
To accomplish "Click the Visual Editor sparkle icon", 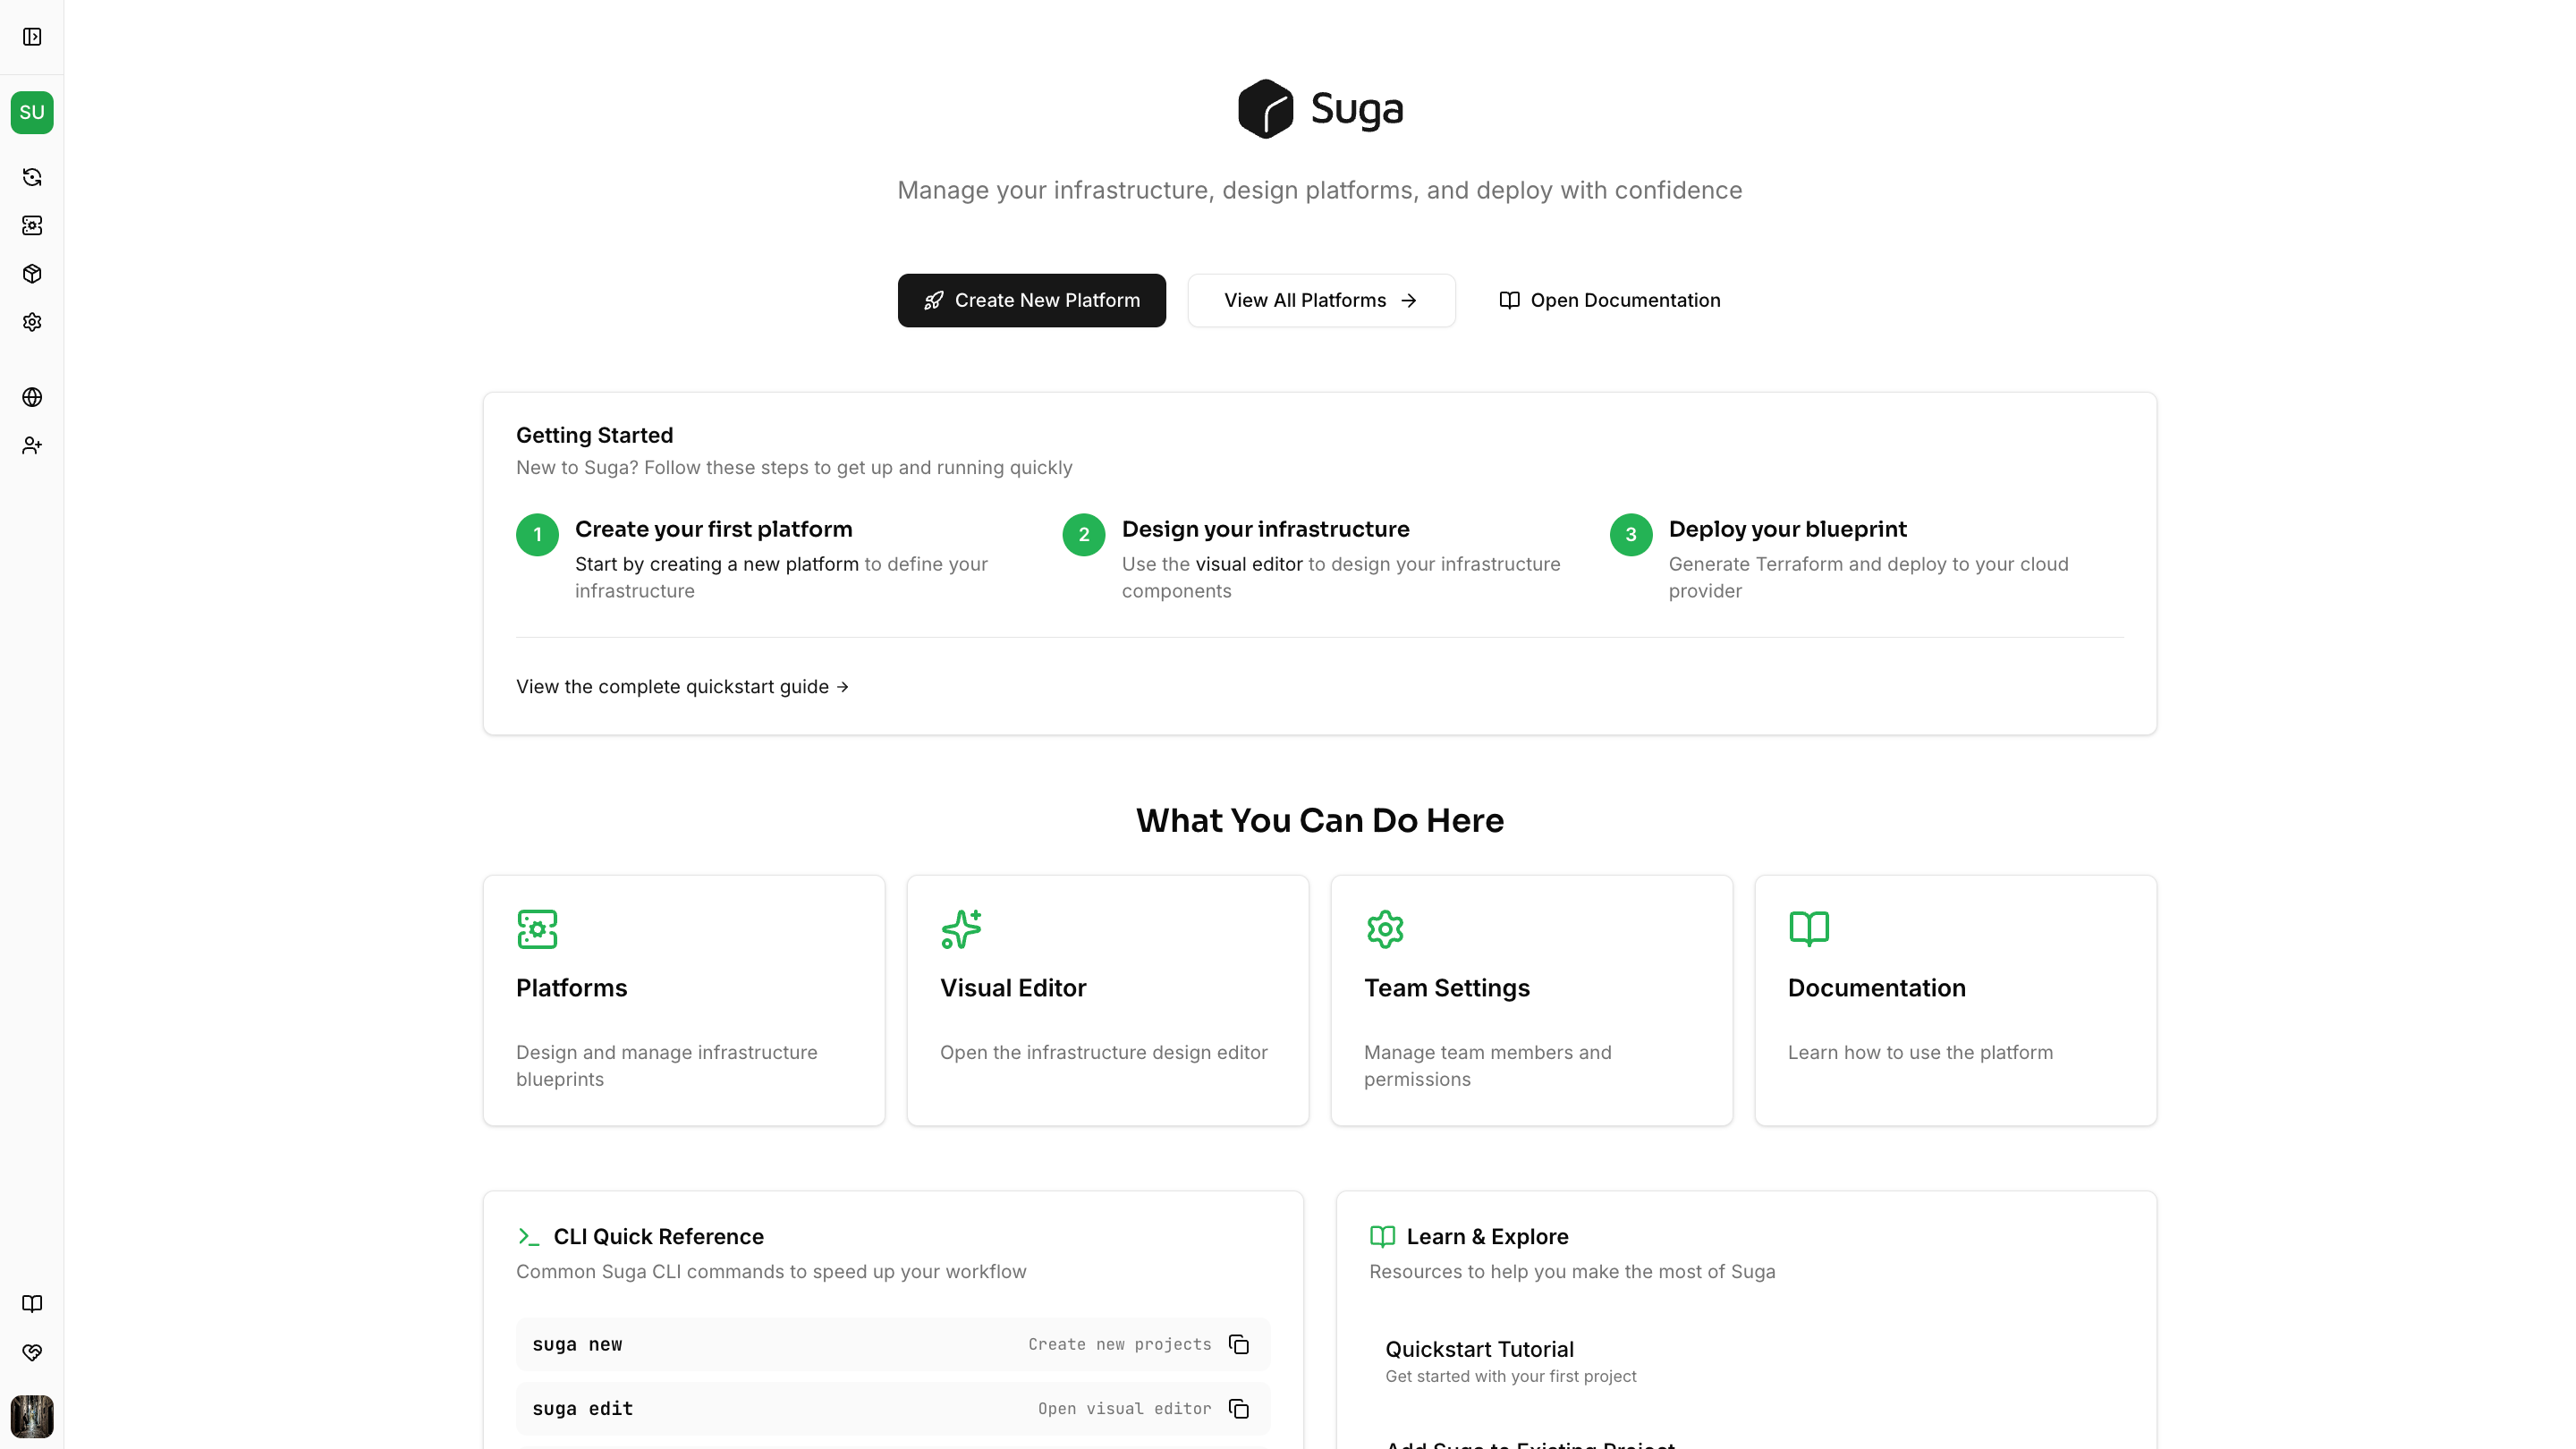I will point(960,928).
